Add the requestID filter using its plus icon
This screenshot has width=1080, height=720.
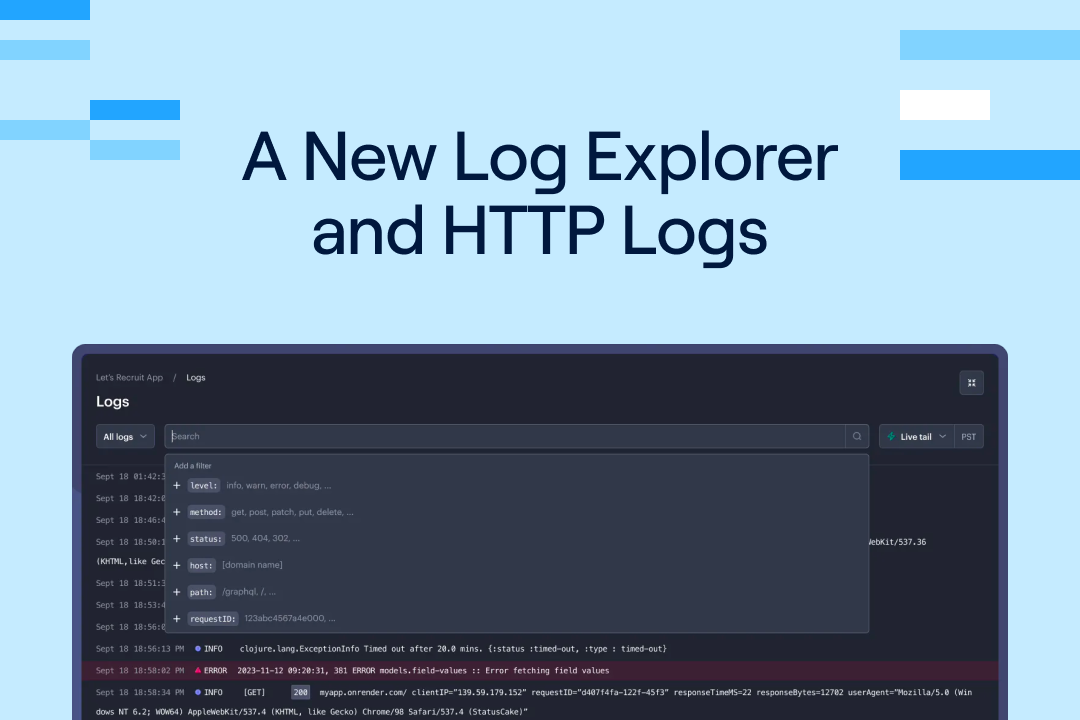coord(176,618)
